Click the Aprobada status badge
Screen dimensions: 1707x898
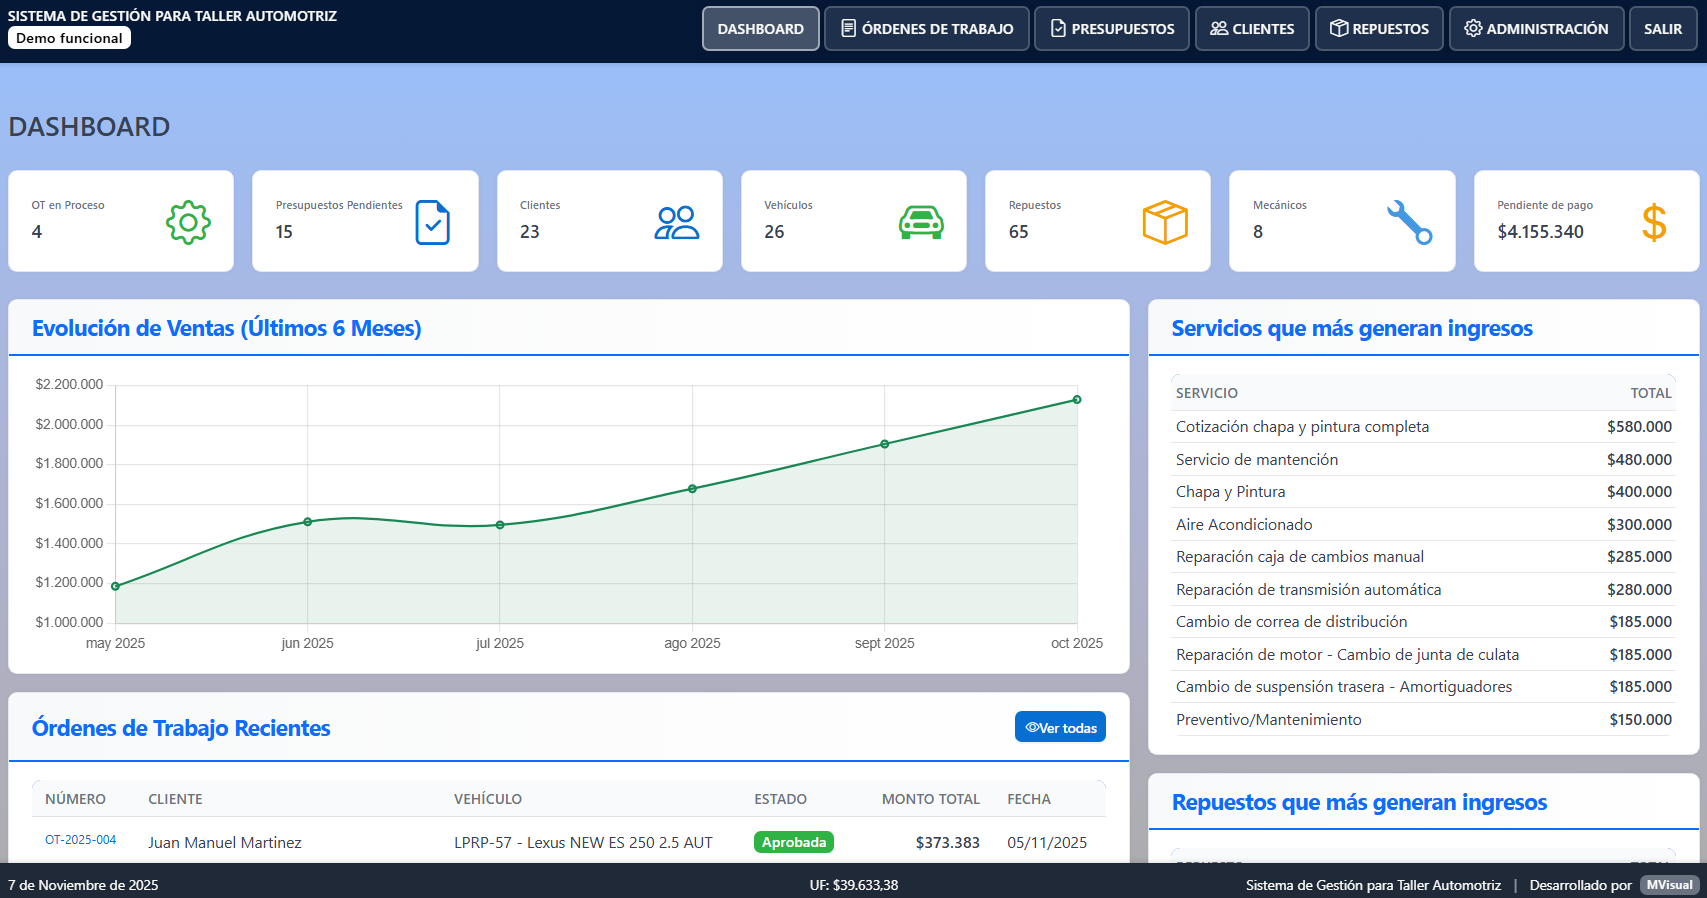pos(794,842)
